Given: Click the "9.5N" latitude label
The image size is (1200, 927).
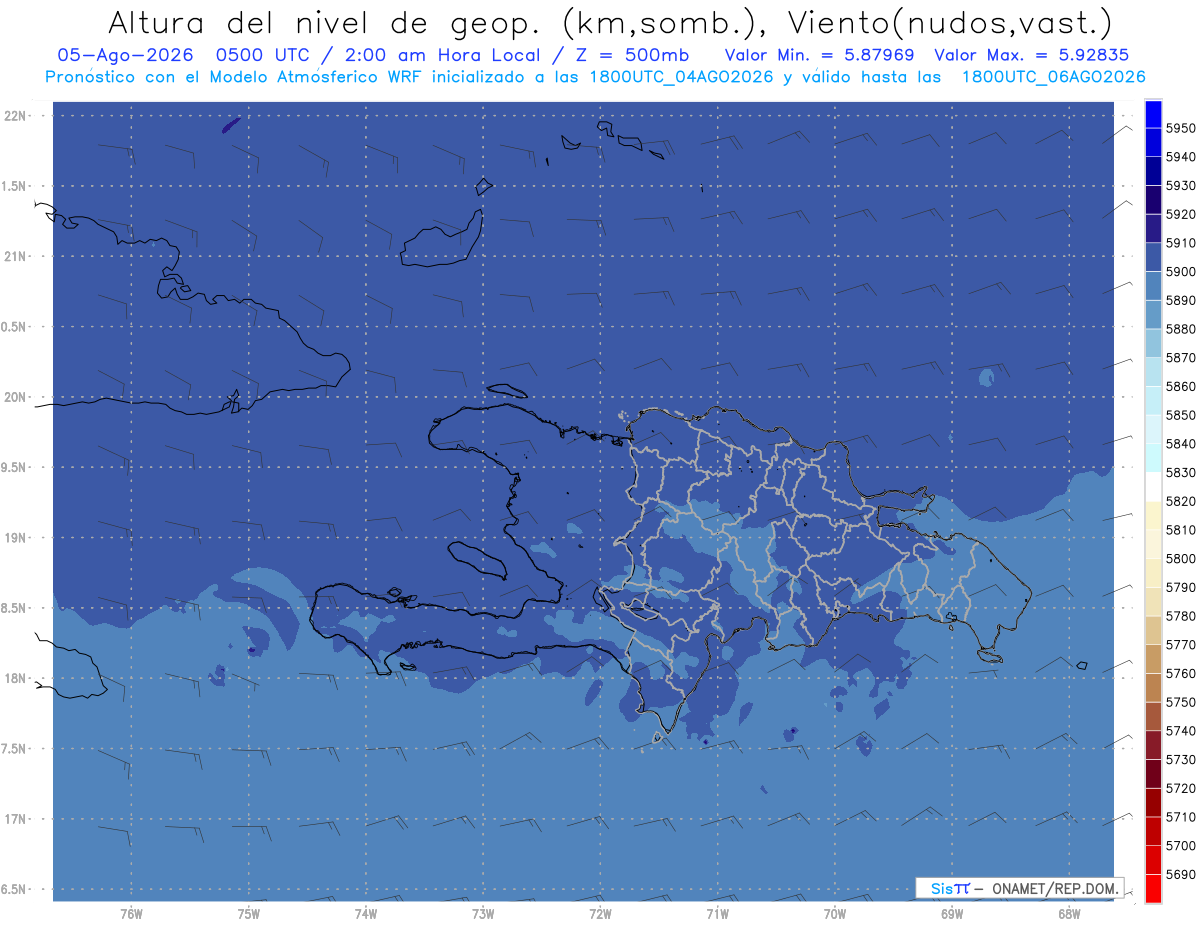Looking at the screenshot, I should click(x=14, y=468).
